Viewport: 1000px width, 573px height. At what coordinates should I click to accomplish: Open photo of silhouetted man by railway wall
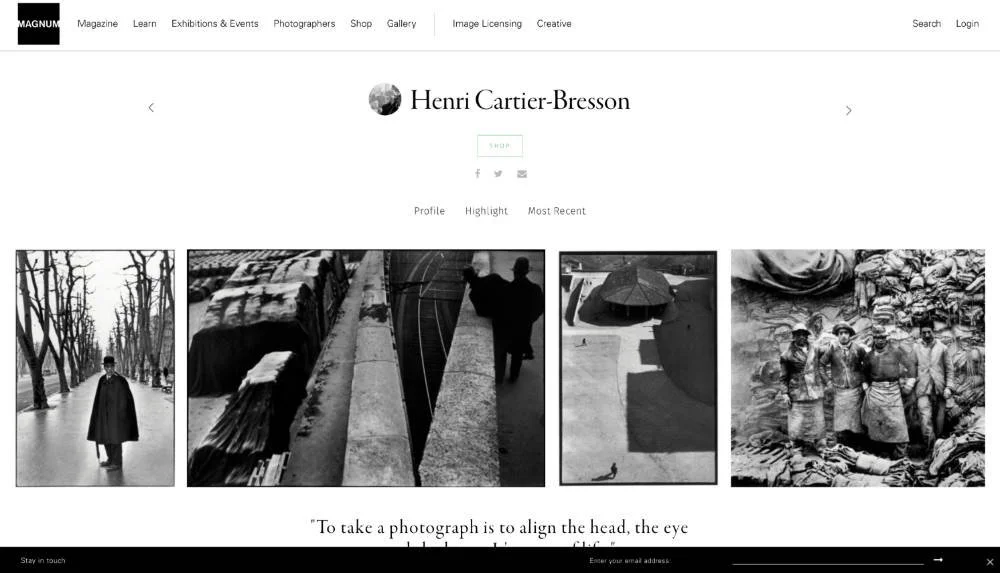(366, 368)
